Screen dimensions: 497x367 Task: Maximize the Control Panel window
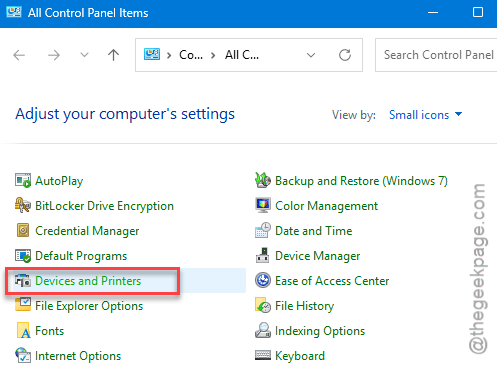tap(478, 12)
